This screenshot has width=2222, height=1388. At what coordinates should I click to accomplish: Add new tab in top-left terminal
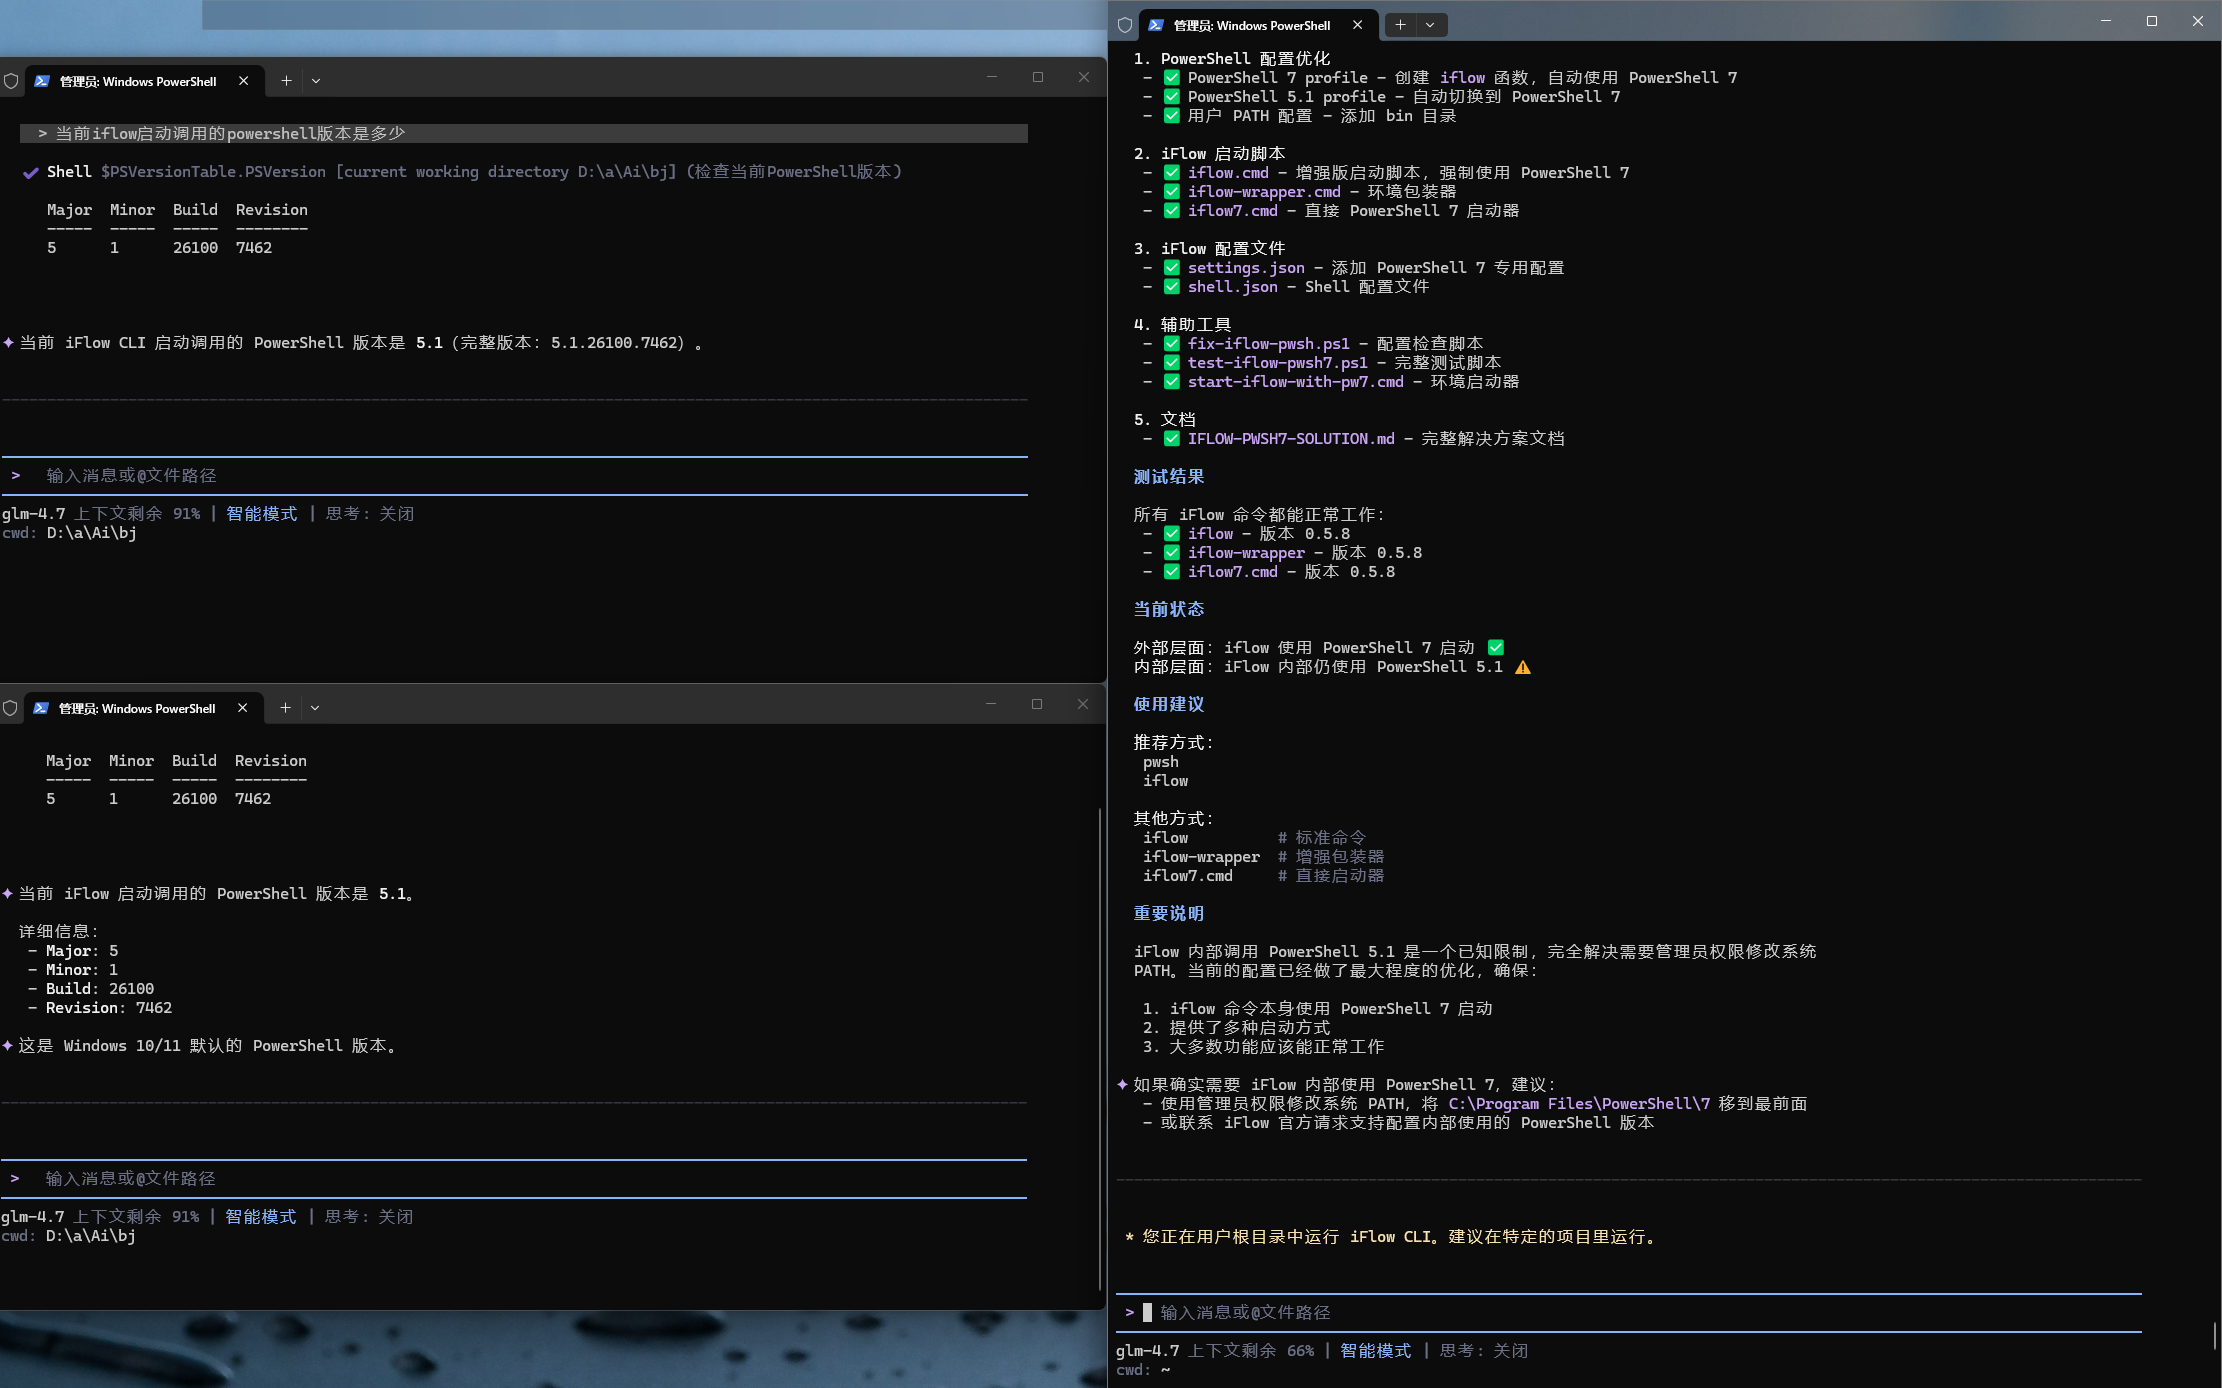286,81
